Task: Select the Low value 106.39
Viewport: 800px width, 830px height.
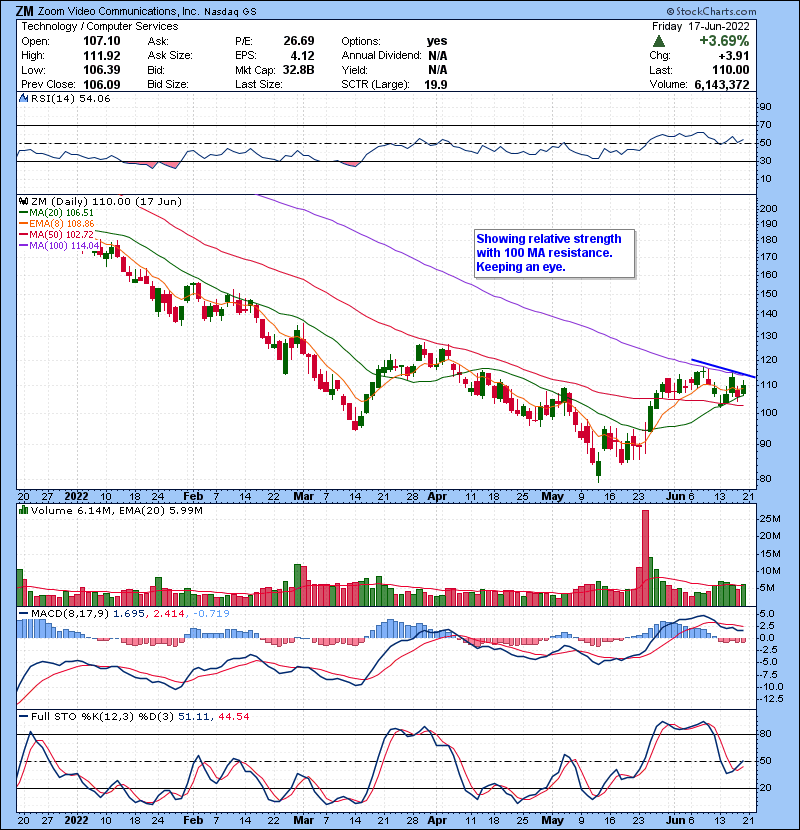Action: point(102,70)
